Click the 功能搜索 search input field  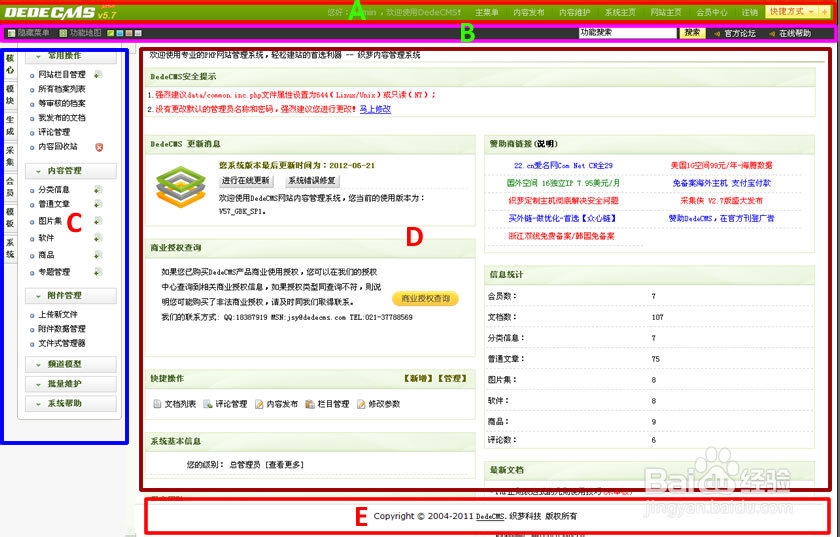[x=627, y=33]
